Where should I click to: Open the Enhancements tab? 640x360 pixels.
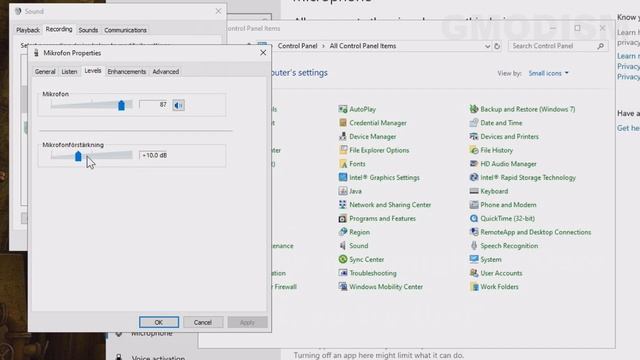pos(127,71)
